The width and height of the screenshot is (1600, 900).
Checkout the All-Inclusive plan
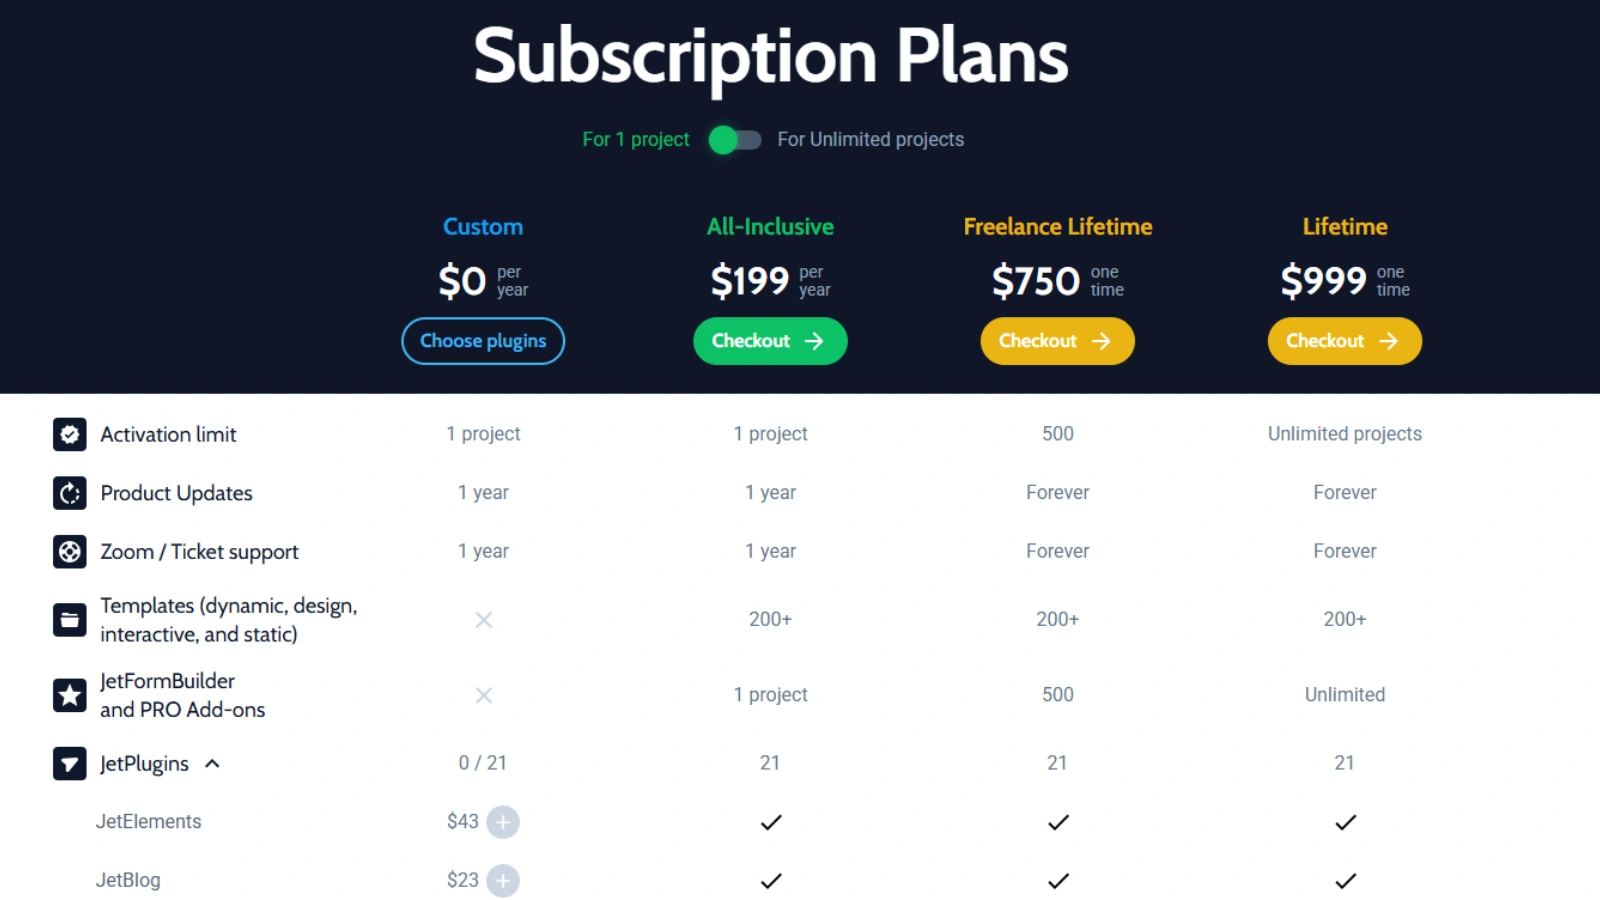point(770,341)
